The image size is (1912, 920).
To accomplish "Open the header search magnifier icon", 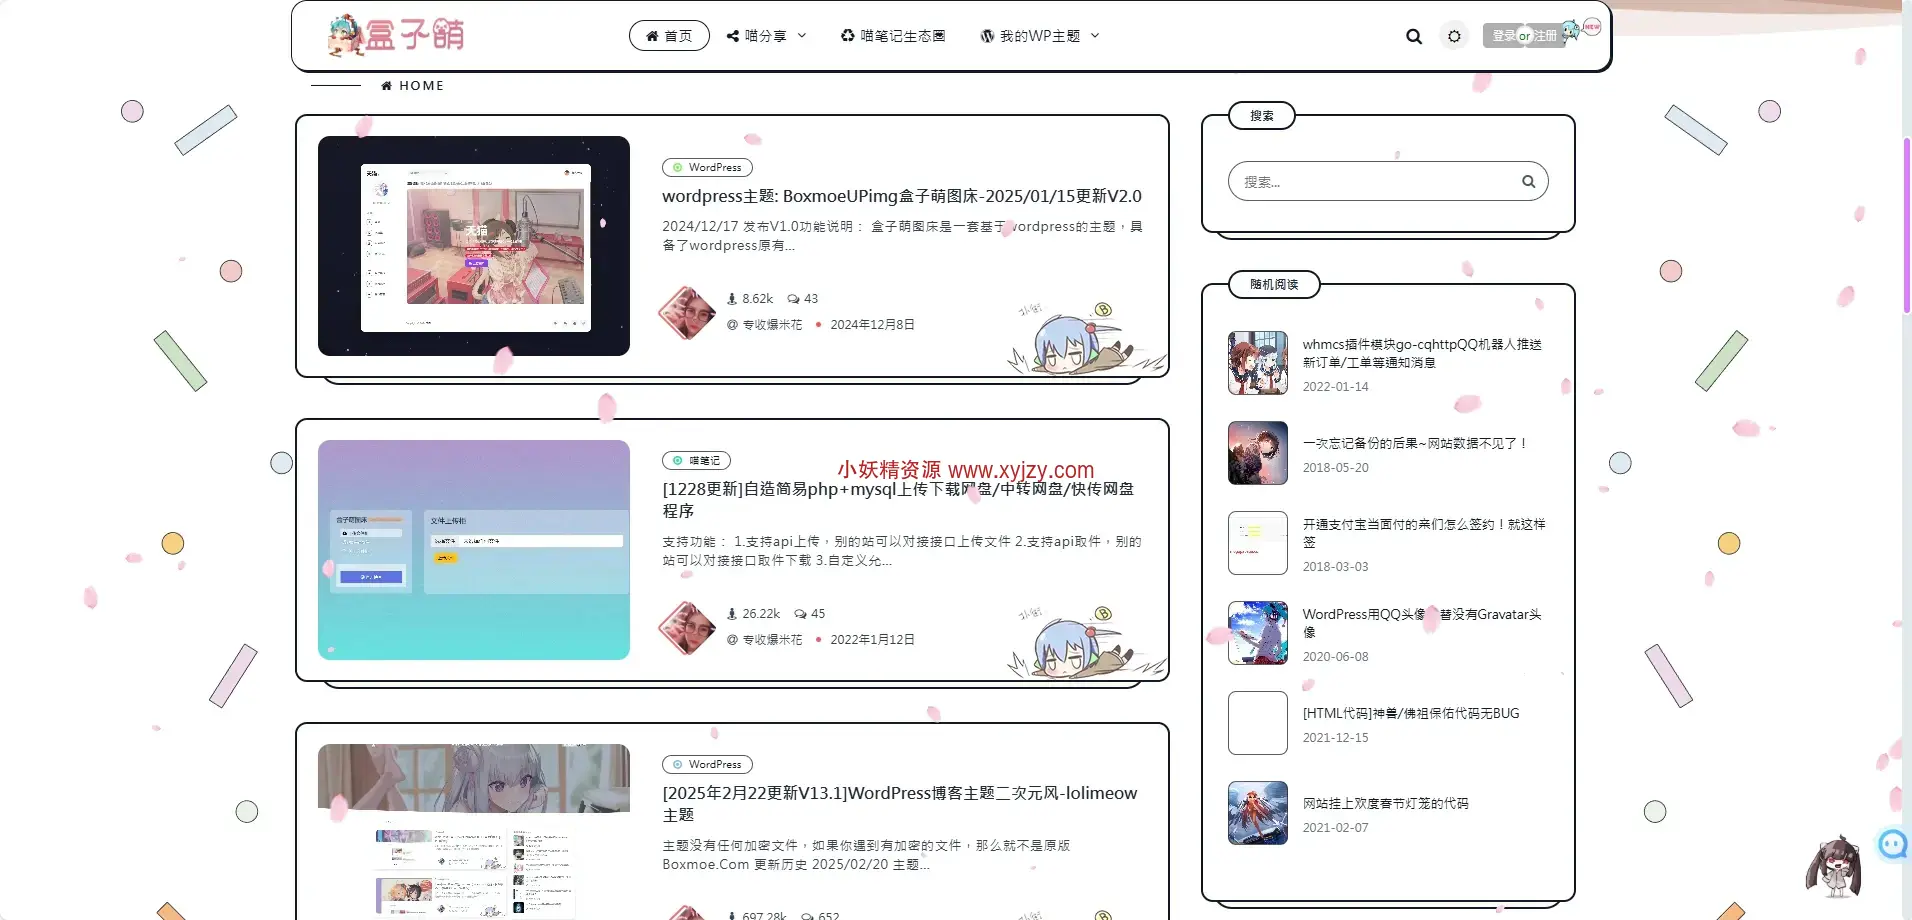I will click(1414, 36).
